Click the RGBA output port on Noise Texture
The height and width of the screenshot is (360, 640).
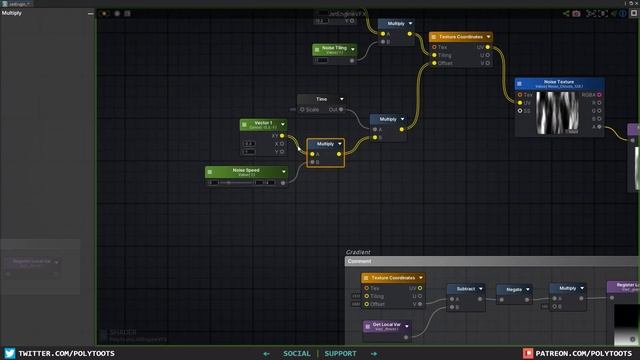(599, 95)
